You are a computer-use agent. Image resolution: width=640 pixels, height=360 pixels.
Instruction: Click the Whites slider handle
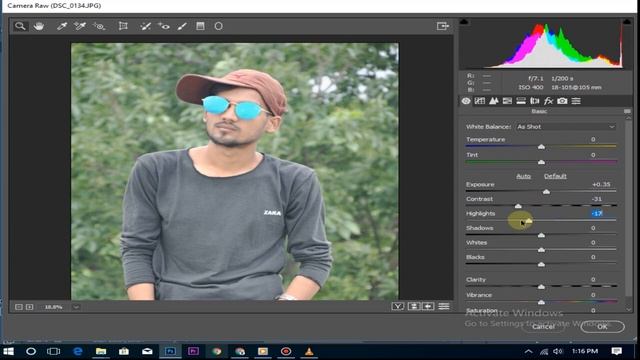click(541, 250)
